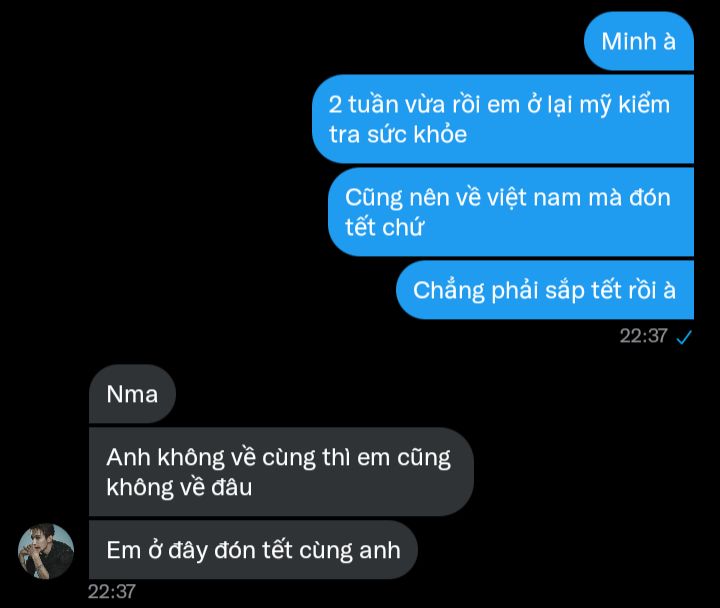Viewport: 720px width, 608px height.
Task: Select the "Chẳng phải sắp tết rồi à" bubble
Action: (545, 290)
